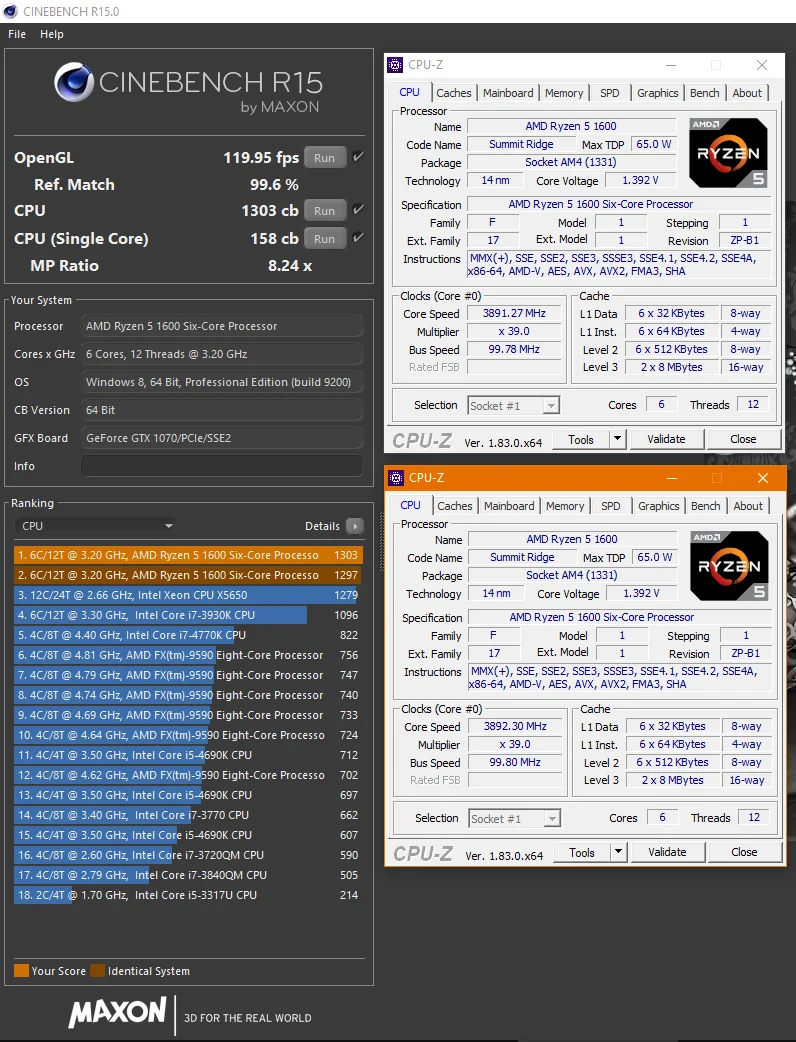Click the Ryzen 5 logo in lower CPU-Z
This screenshot has width=796, height=1042.
pyautogui.click(x=730, y=566)
